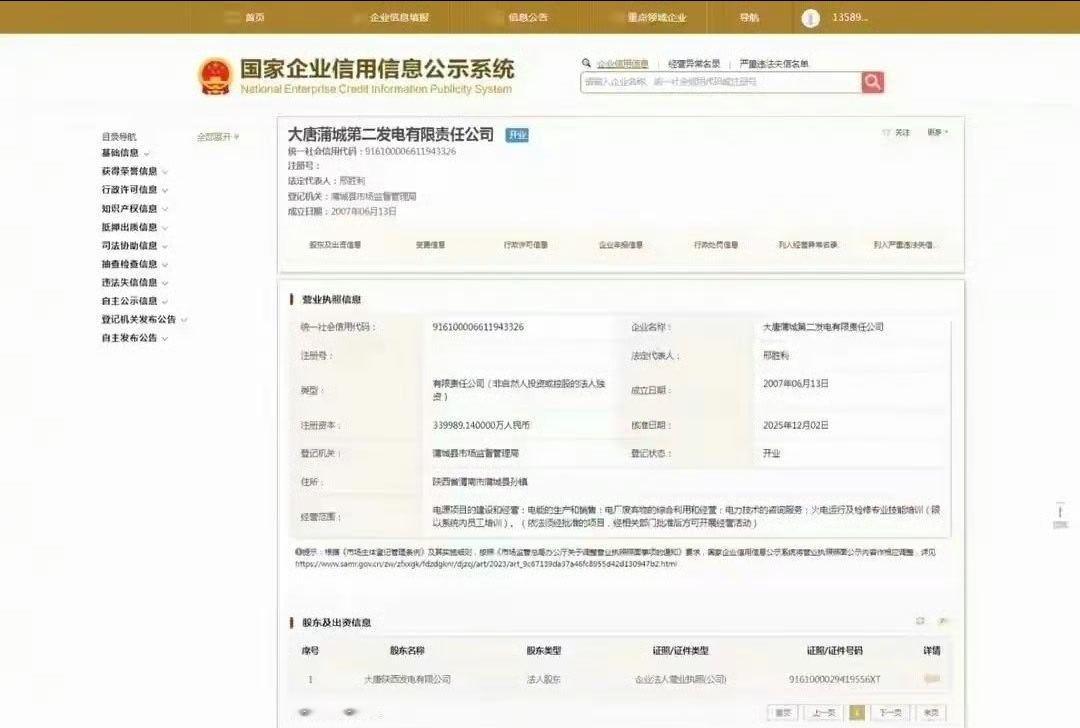
Task: Click registered capital 339989.140000万人民币
Action: click(x=481, y=425)
